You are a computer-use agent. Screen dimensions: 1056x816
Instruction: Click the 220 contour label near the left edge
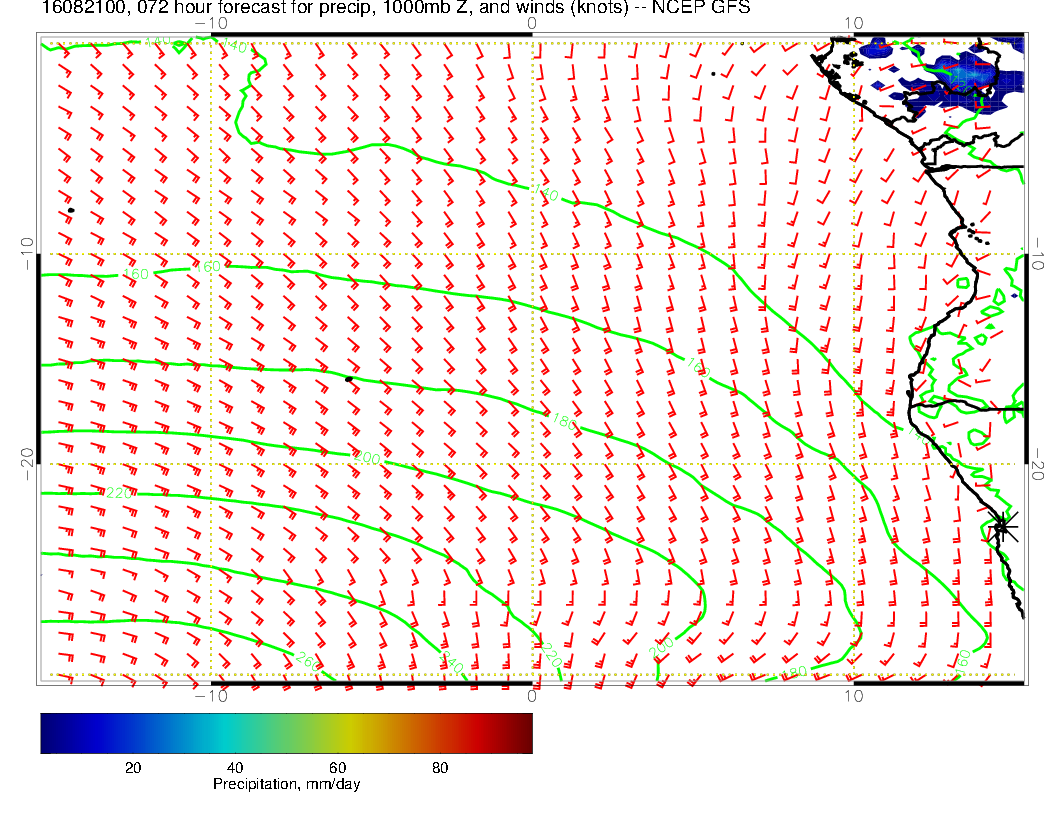(119, 493)
